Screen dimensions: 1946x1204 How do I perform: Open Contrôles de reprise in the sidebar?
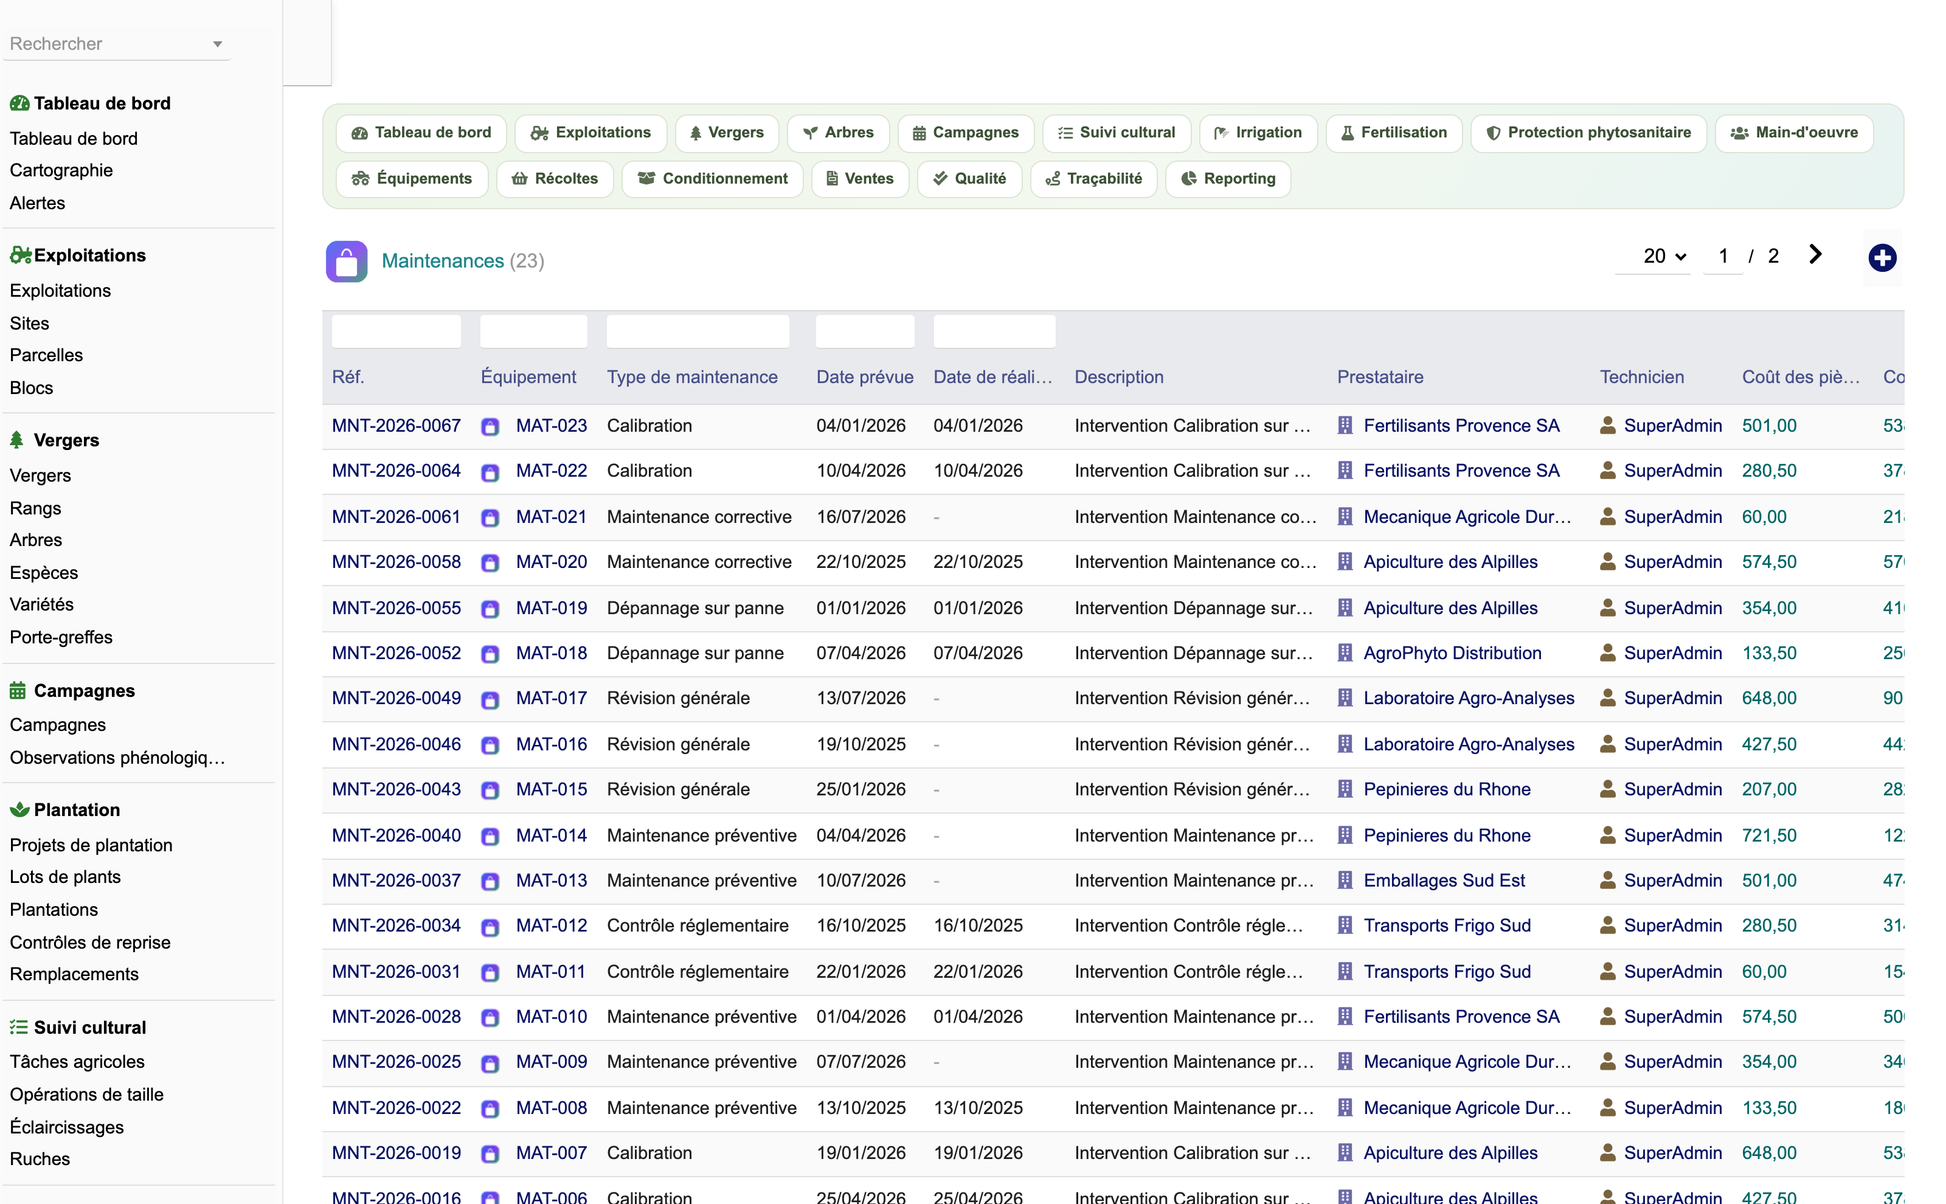click(x=90, y=942)
